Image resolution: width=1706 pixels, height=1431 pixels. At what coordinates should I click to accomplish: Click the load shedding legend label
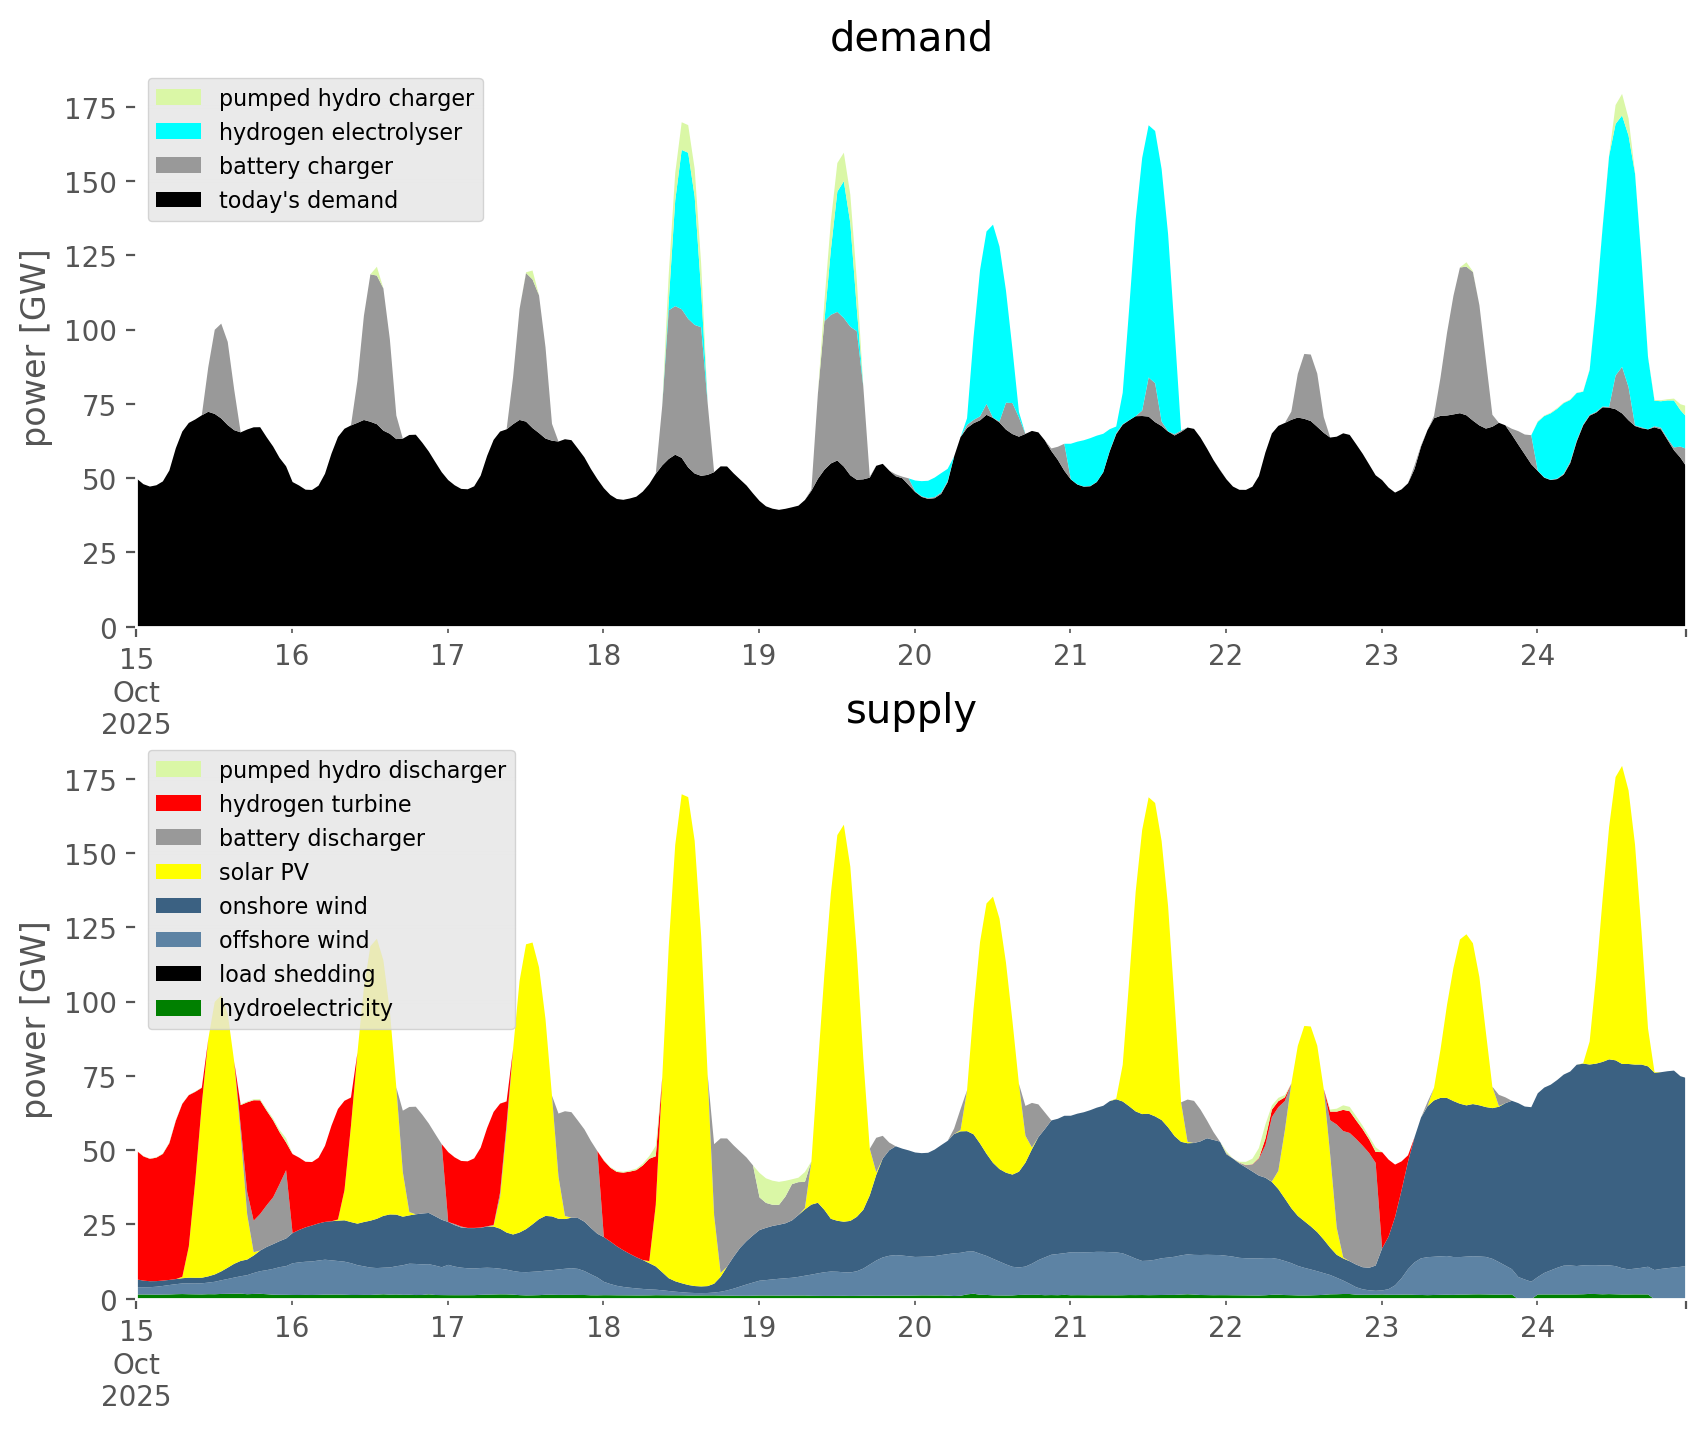297,974
